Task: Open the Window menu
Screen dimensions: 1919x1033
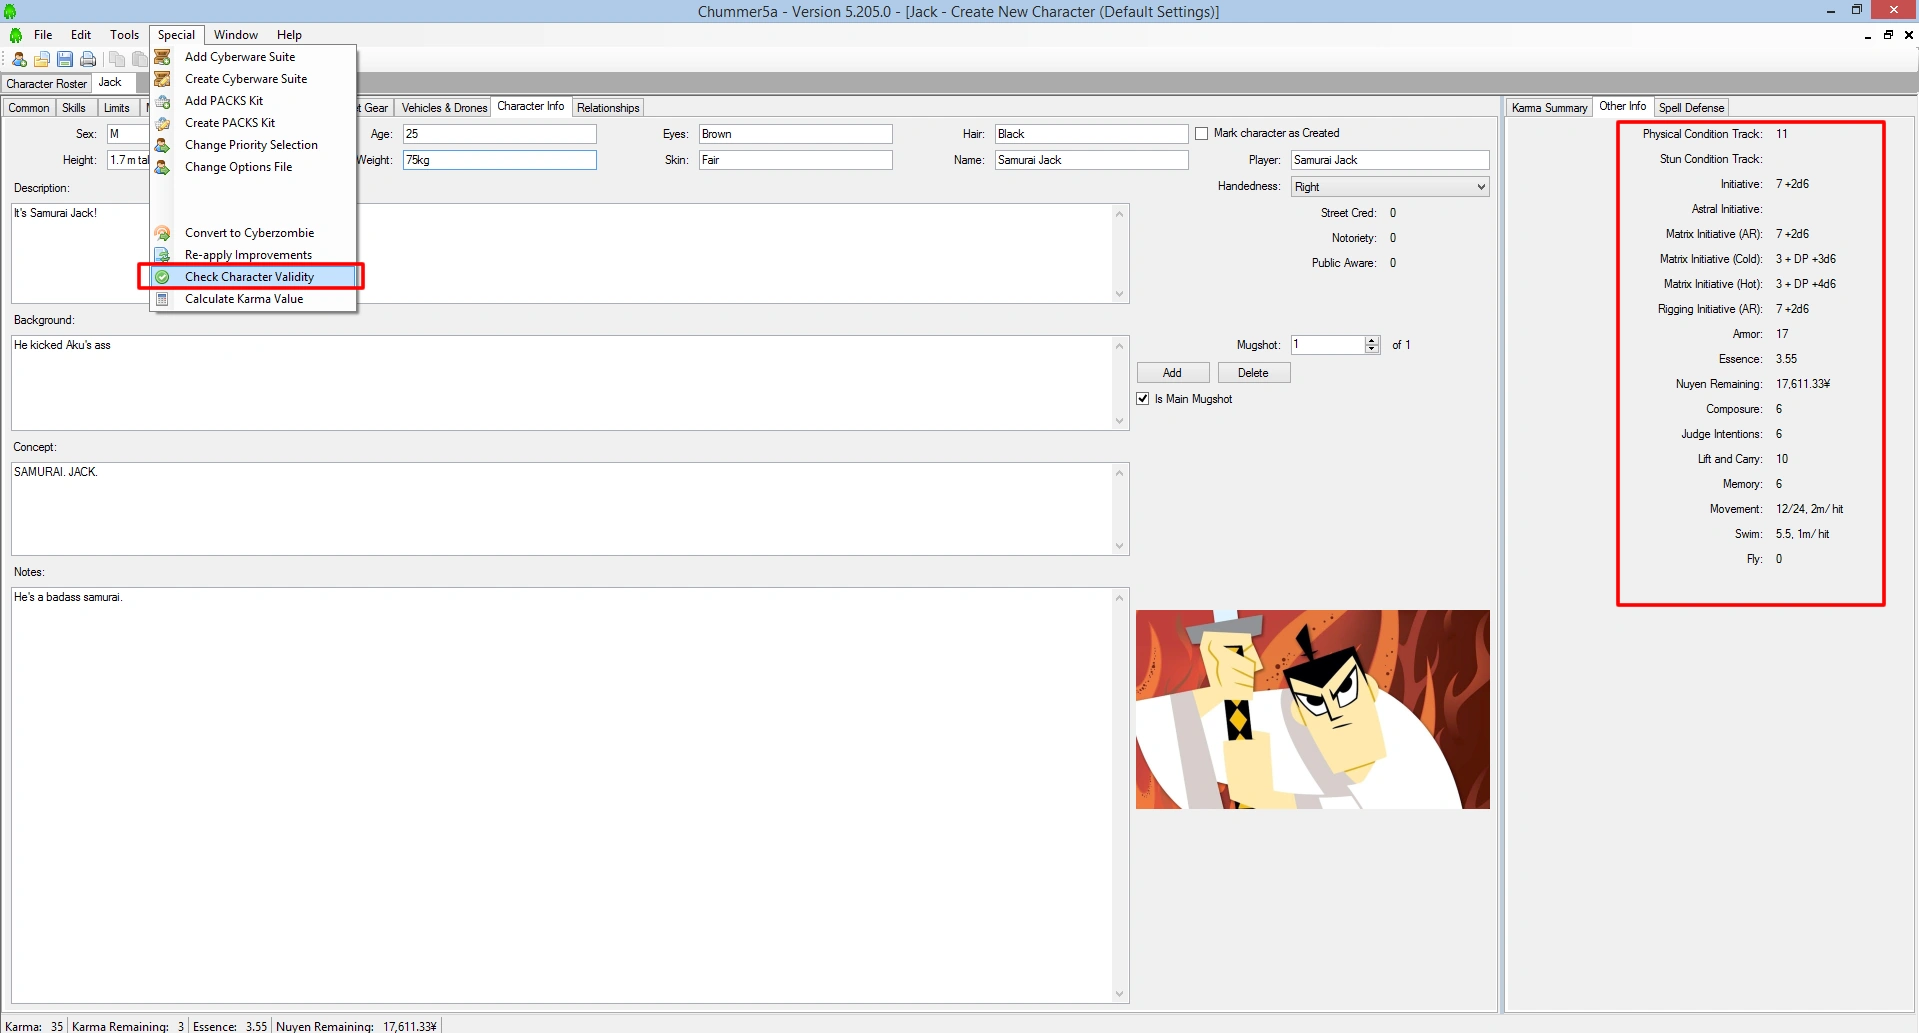Action: tap(236, 35)
